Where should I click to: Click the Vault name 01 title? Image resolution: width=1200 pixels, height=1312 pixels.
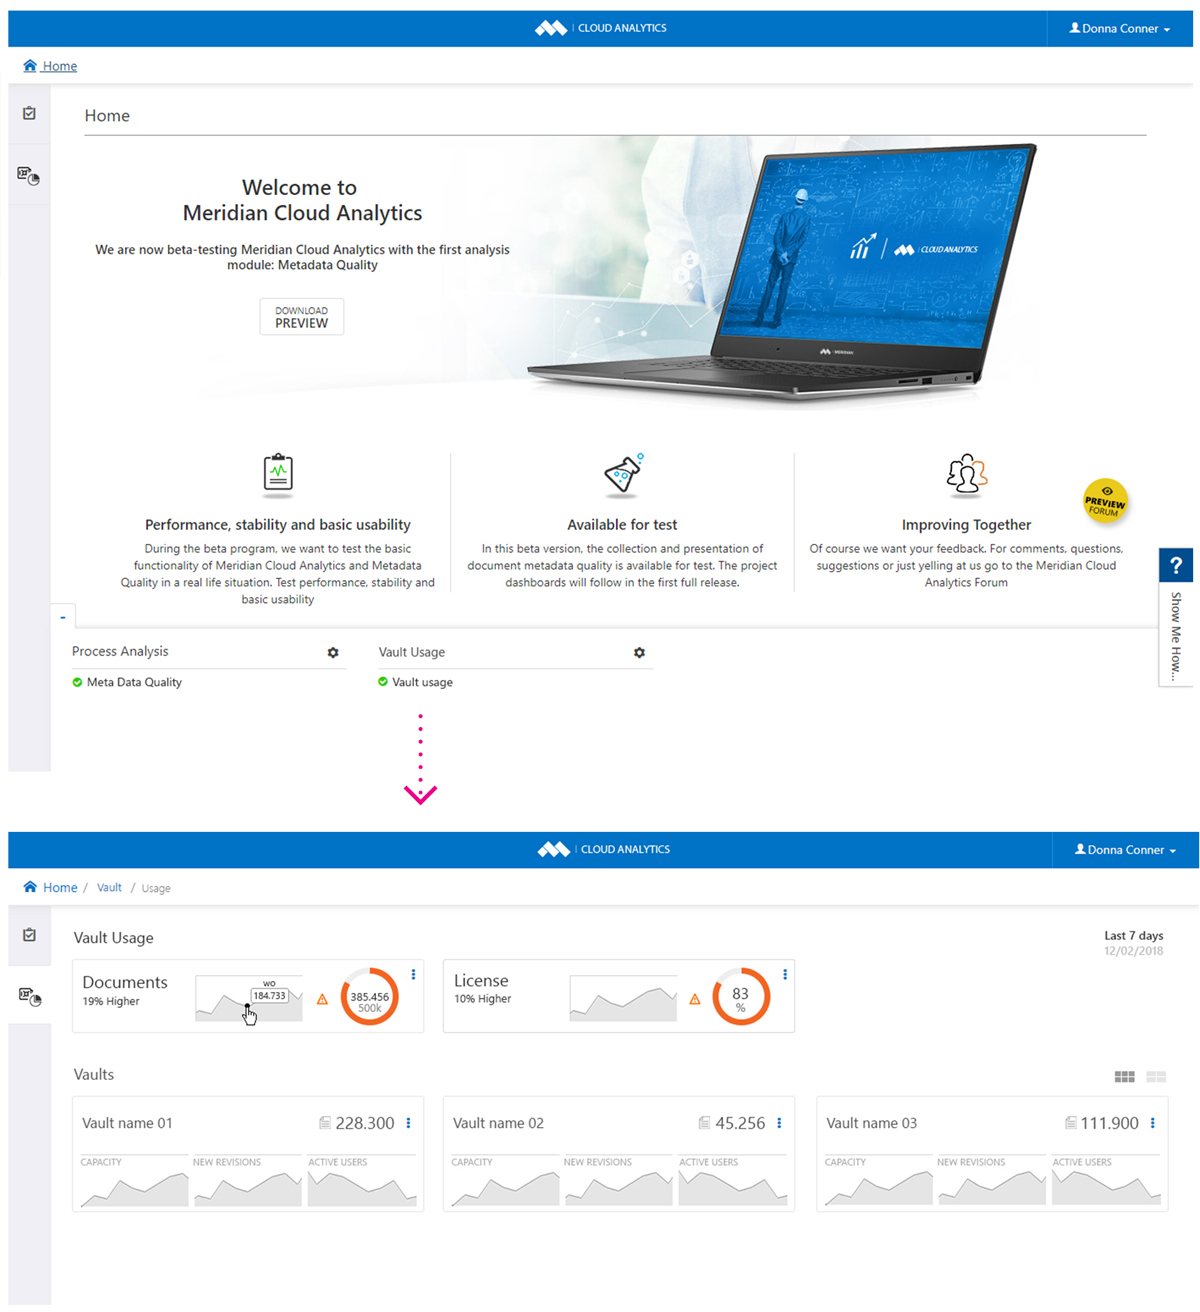point(127,1124)
